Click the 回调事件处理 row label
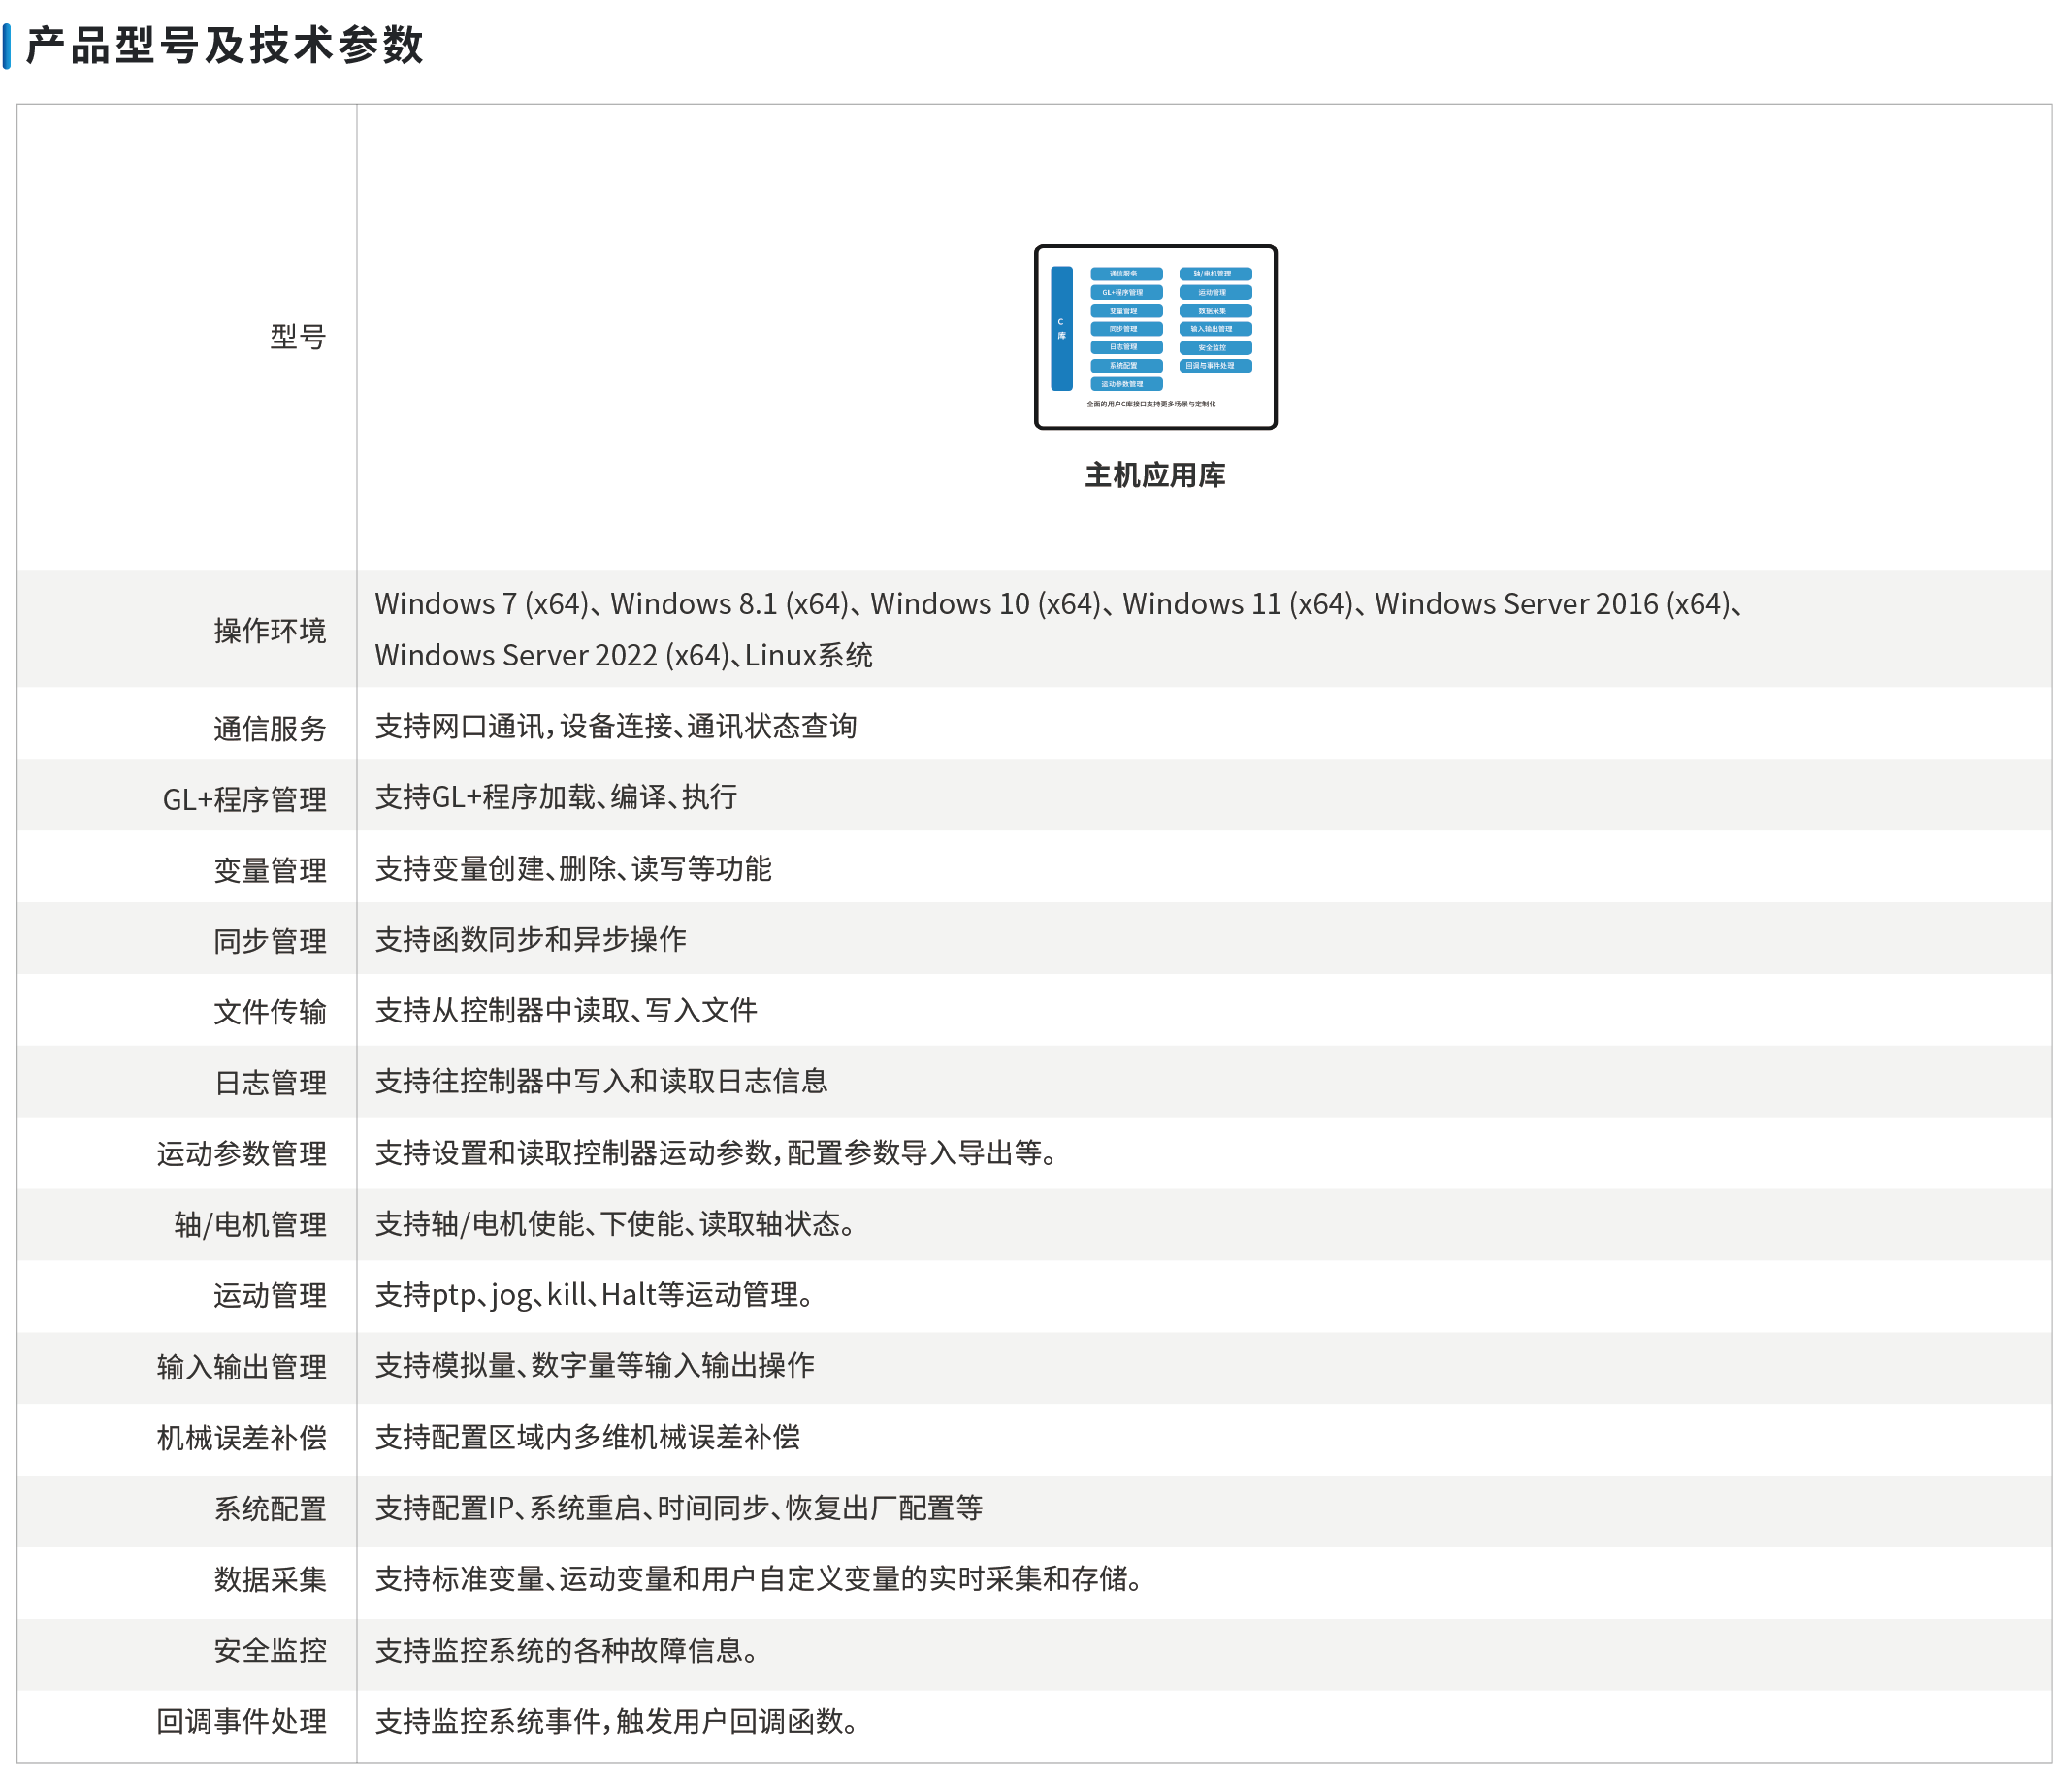Viewport: 2072px width, 1784px height. (x=241, y=1721)
